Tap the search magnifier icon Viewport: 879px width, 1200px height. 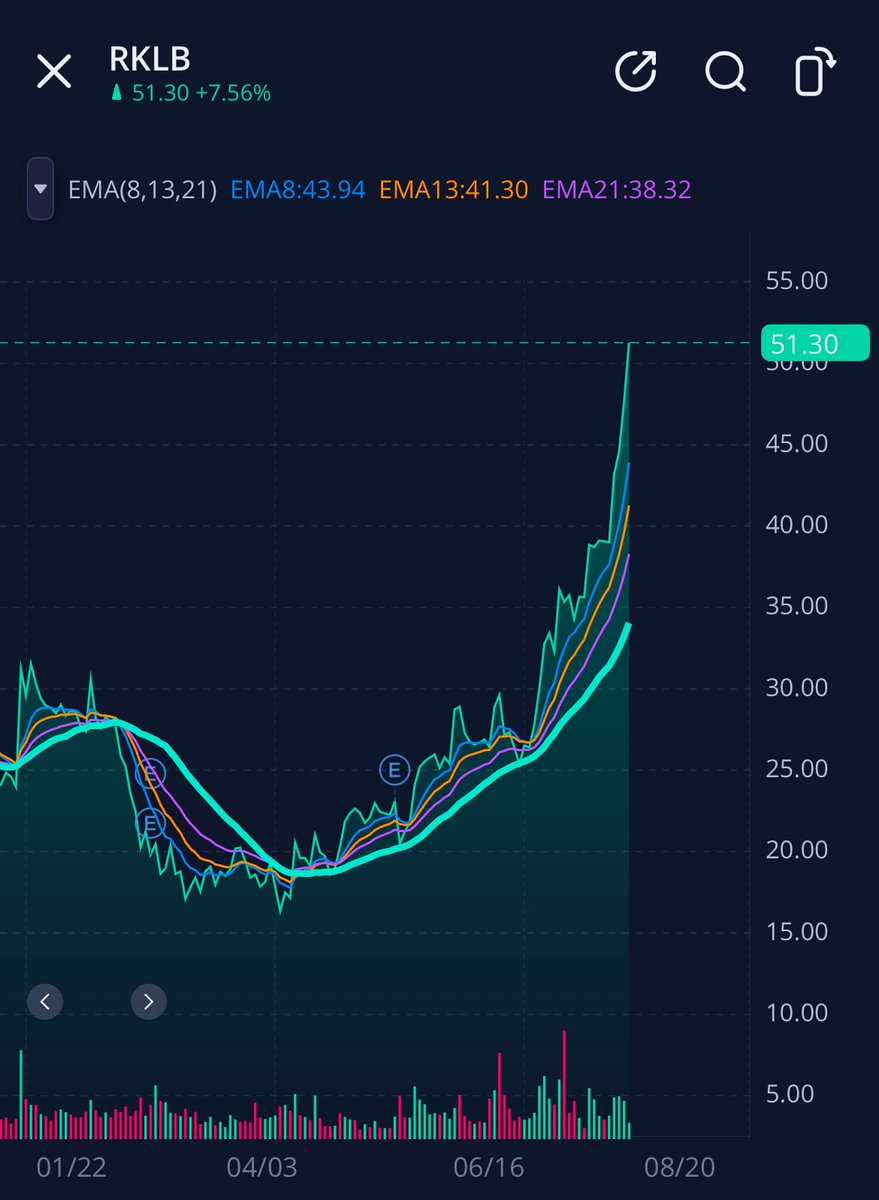[725, 72]
